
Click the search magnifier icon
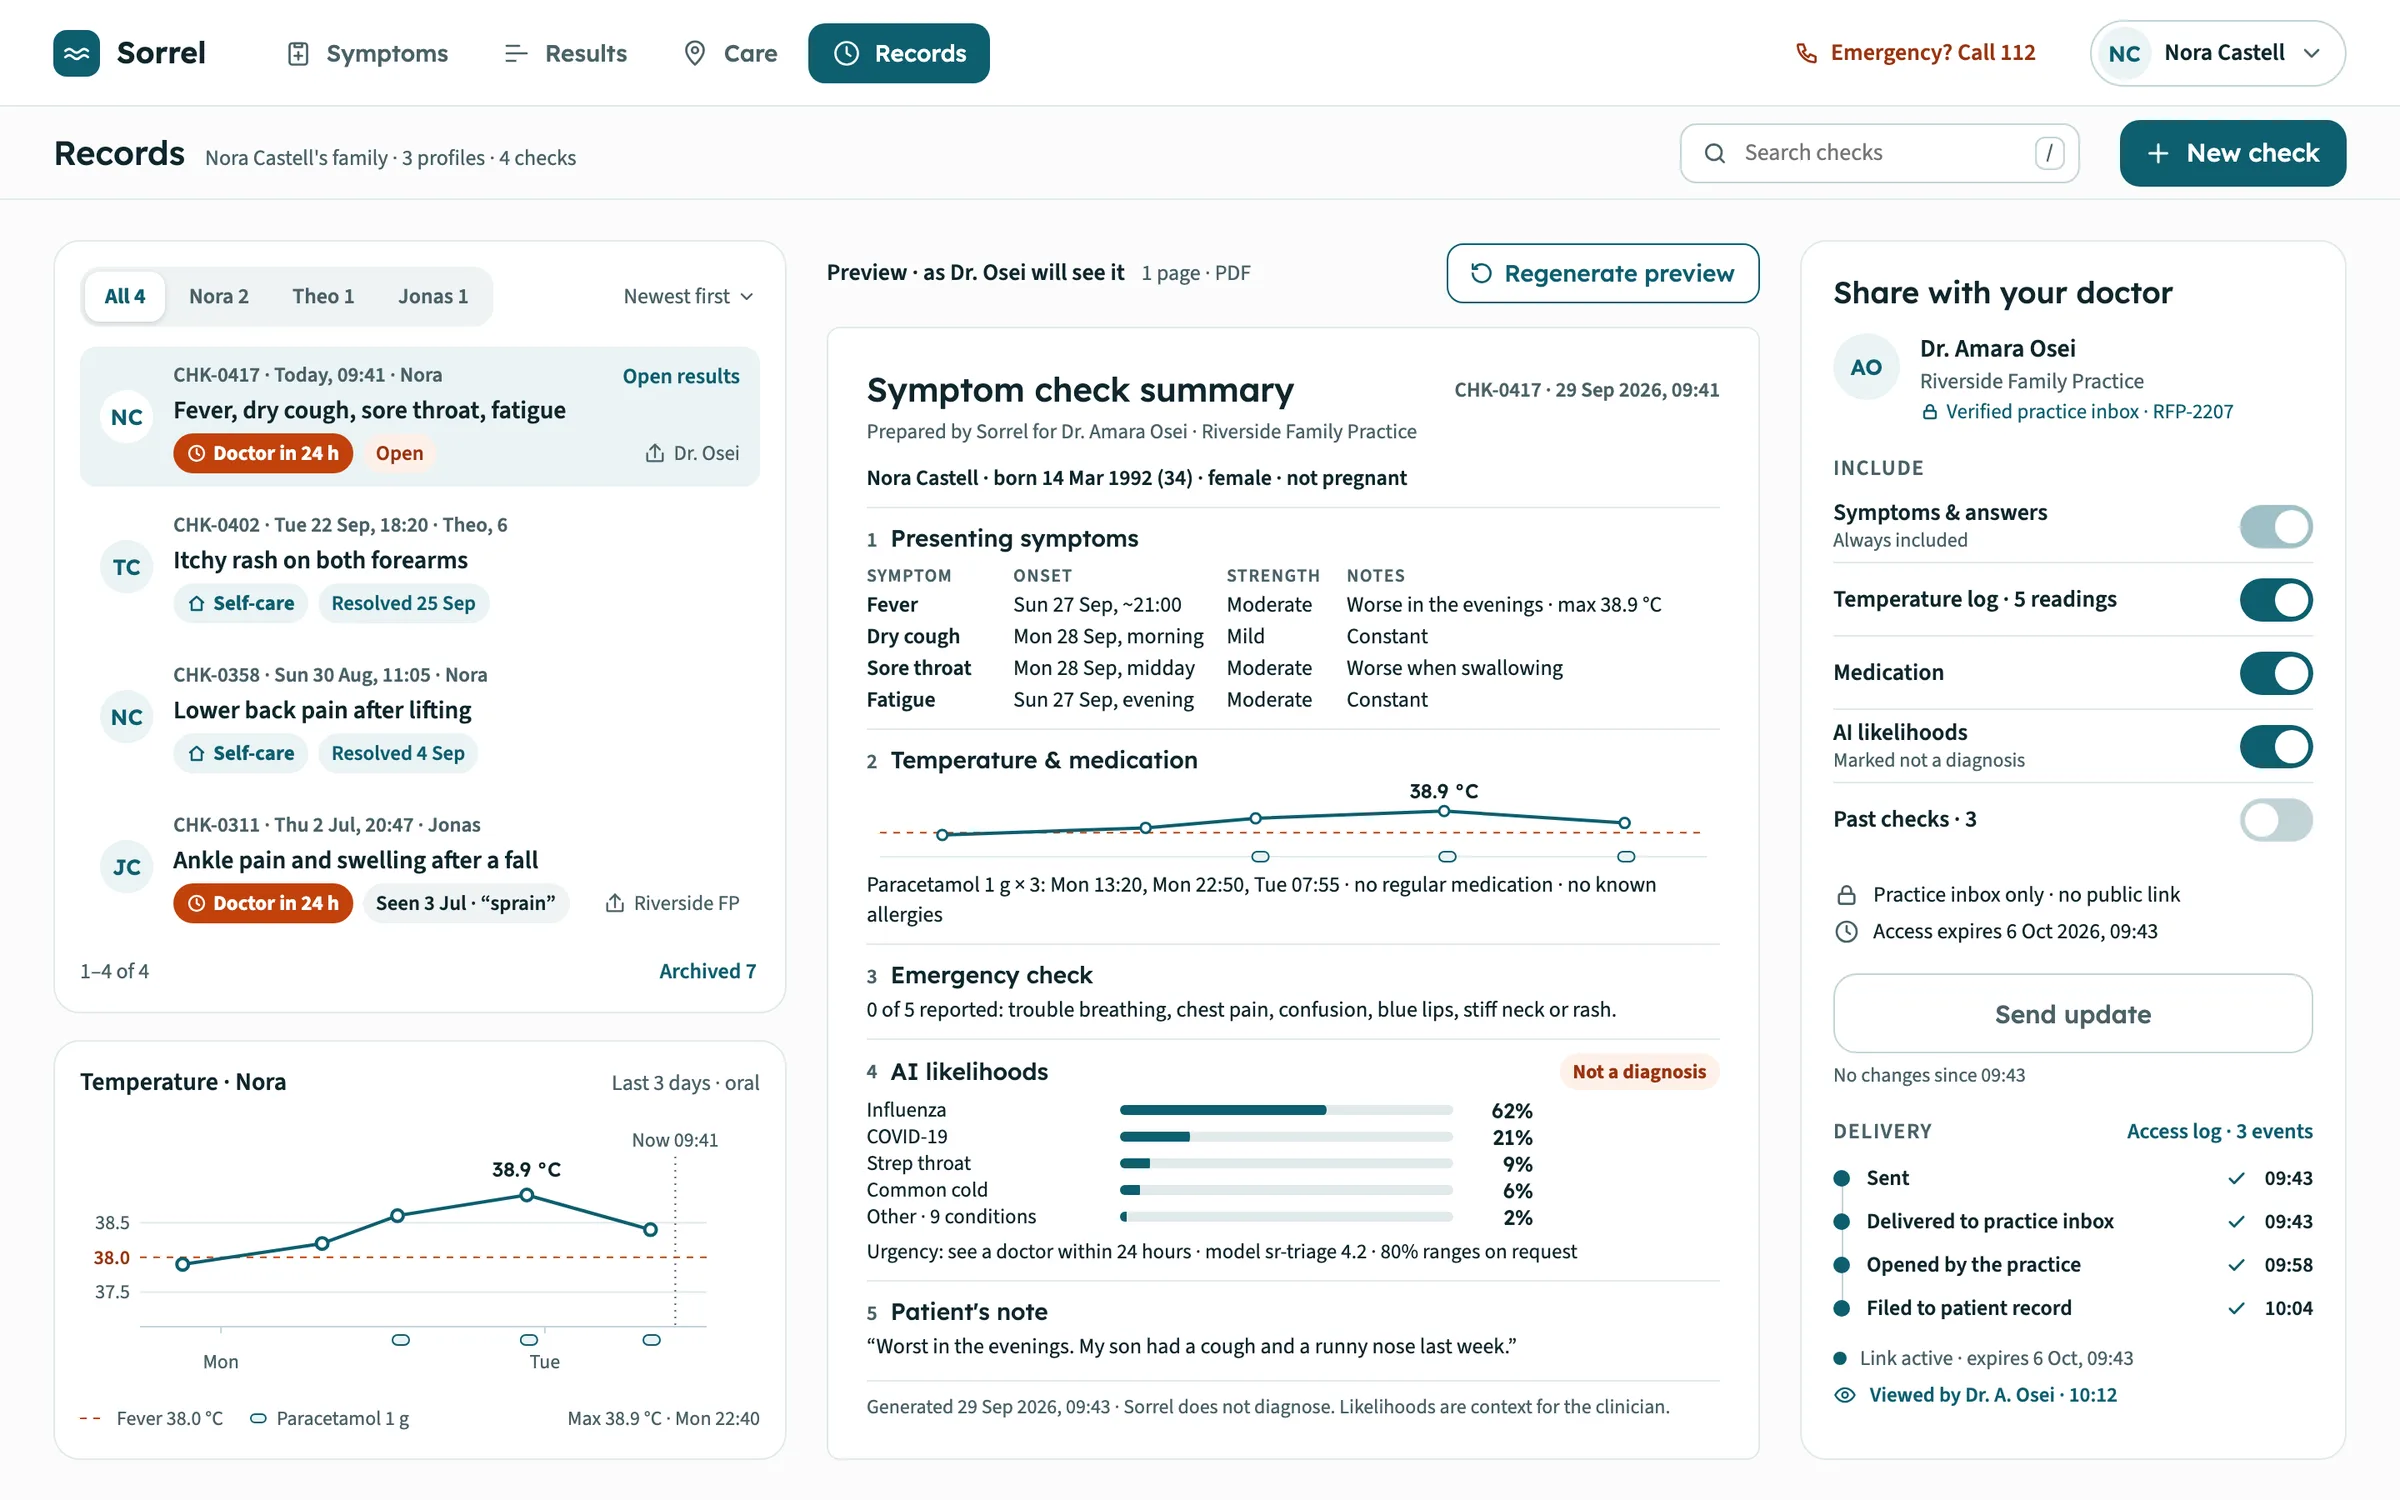tap(1715, 153)
